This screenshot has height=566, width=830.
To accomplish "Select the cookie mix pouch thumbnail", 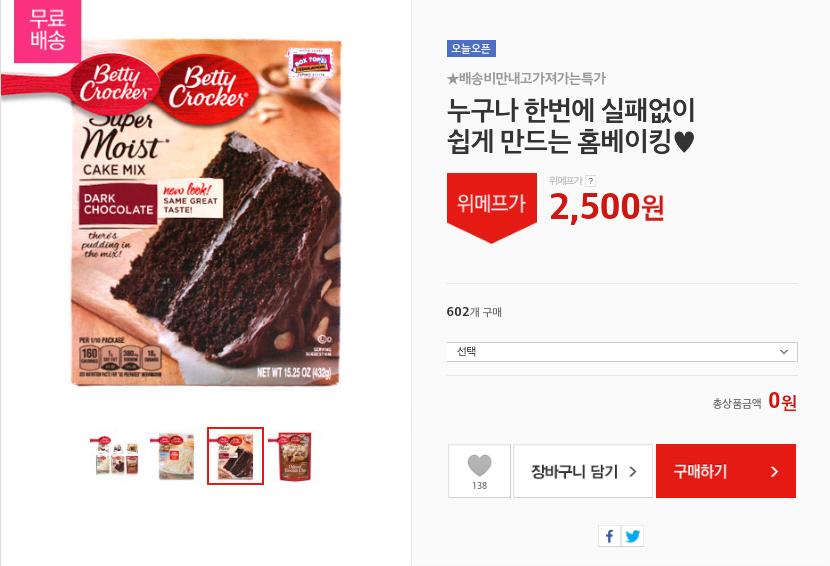I will 294,455.
